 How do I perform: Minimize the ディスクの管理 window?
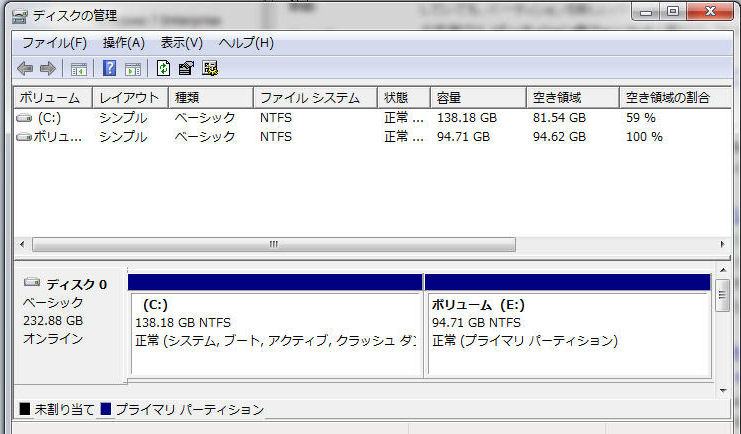tap(646, 11)
